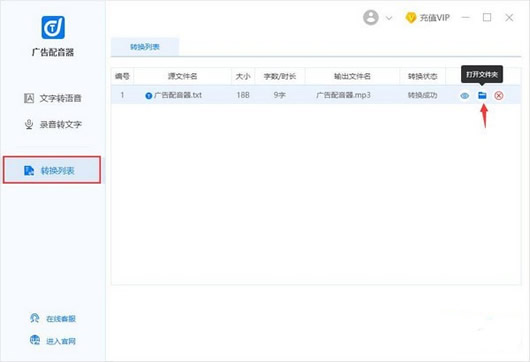530x362 pixels.
Task: Open 文字转语音 in sidebar
Action: point(53,98)
